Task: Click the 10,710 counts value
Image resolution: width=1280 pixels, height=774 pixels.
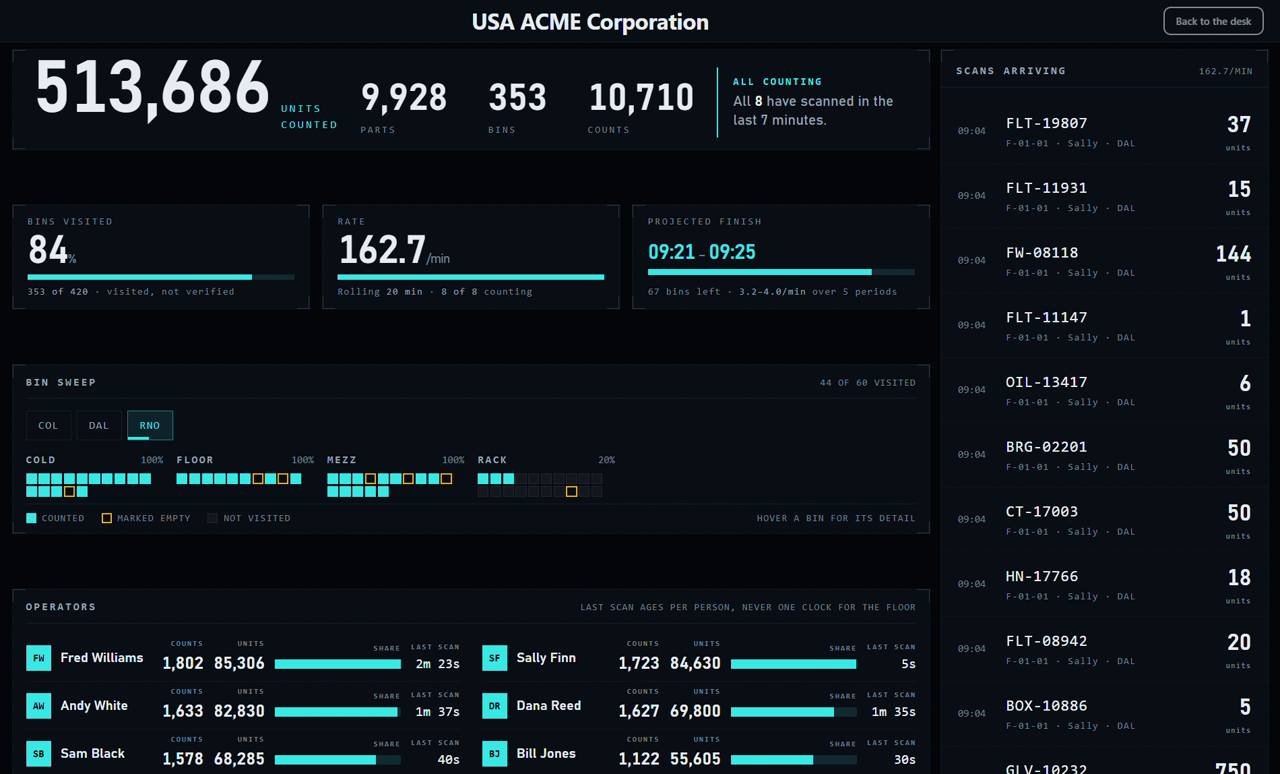Action: 641,97
